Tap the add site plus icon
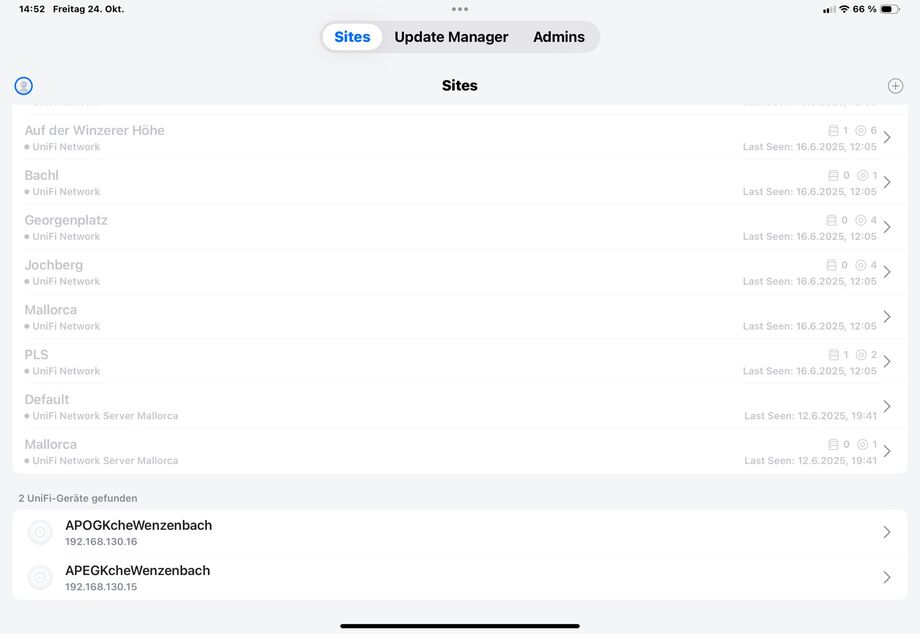This screenshot has width=920, height=634. click(x=895, y=86)
